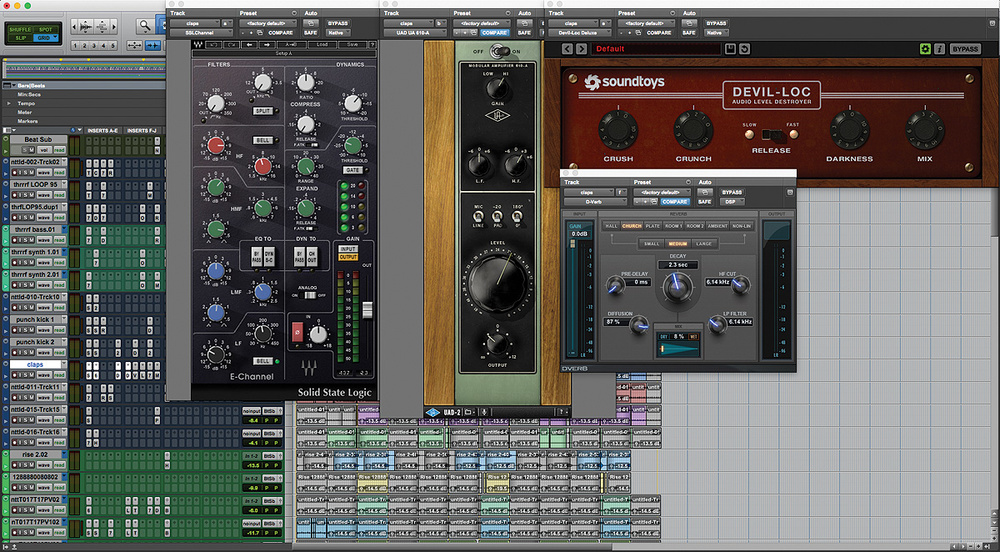Open Devil-Loc info icon
The image size is (1000, 552).
pyautogui.click(x=939, y=49)
